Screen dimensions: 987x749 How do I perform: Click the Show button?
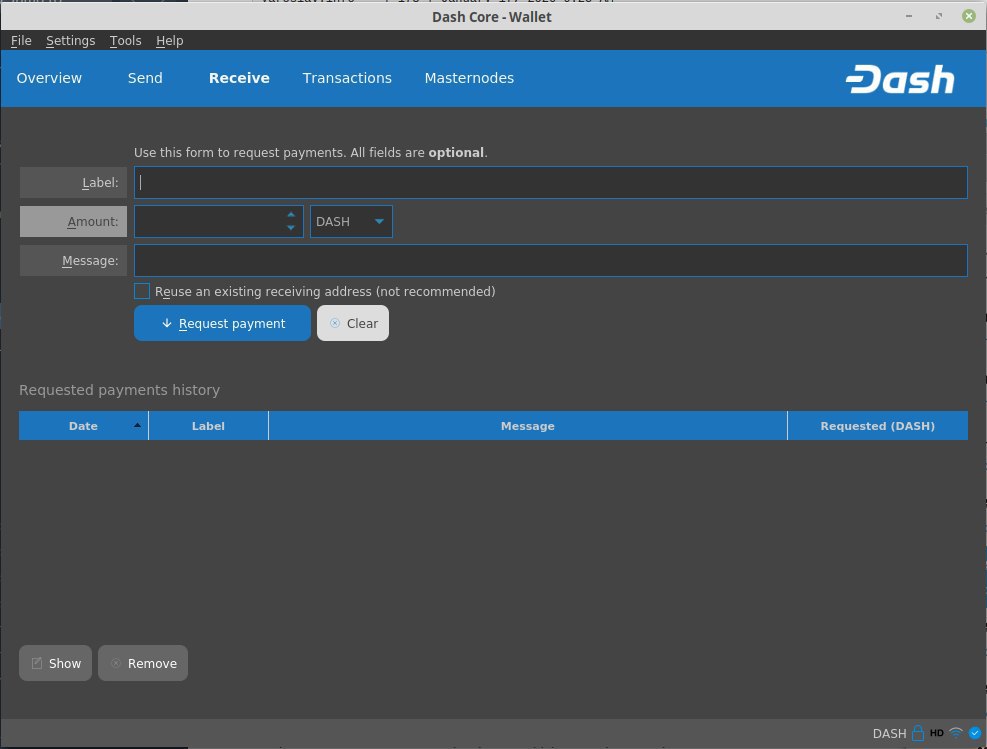pos(55,663)
